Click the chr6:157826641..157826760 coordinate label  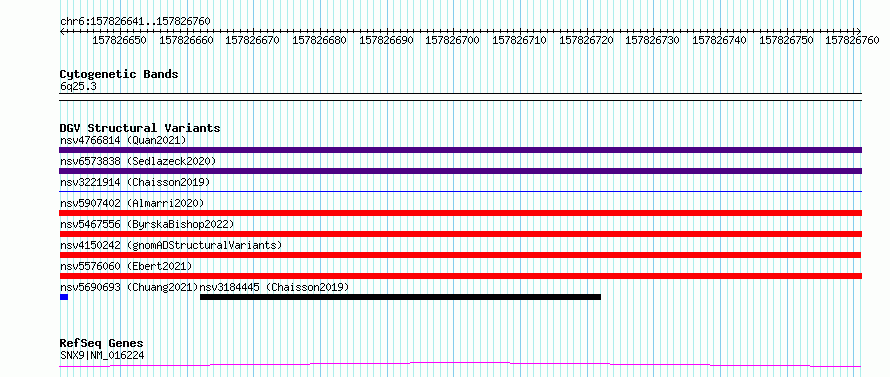[x=135, y=21]
